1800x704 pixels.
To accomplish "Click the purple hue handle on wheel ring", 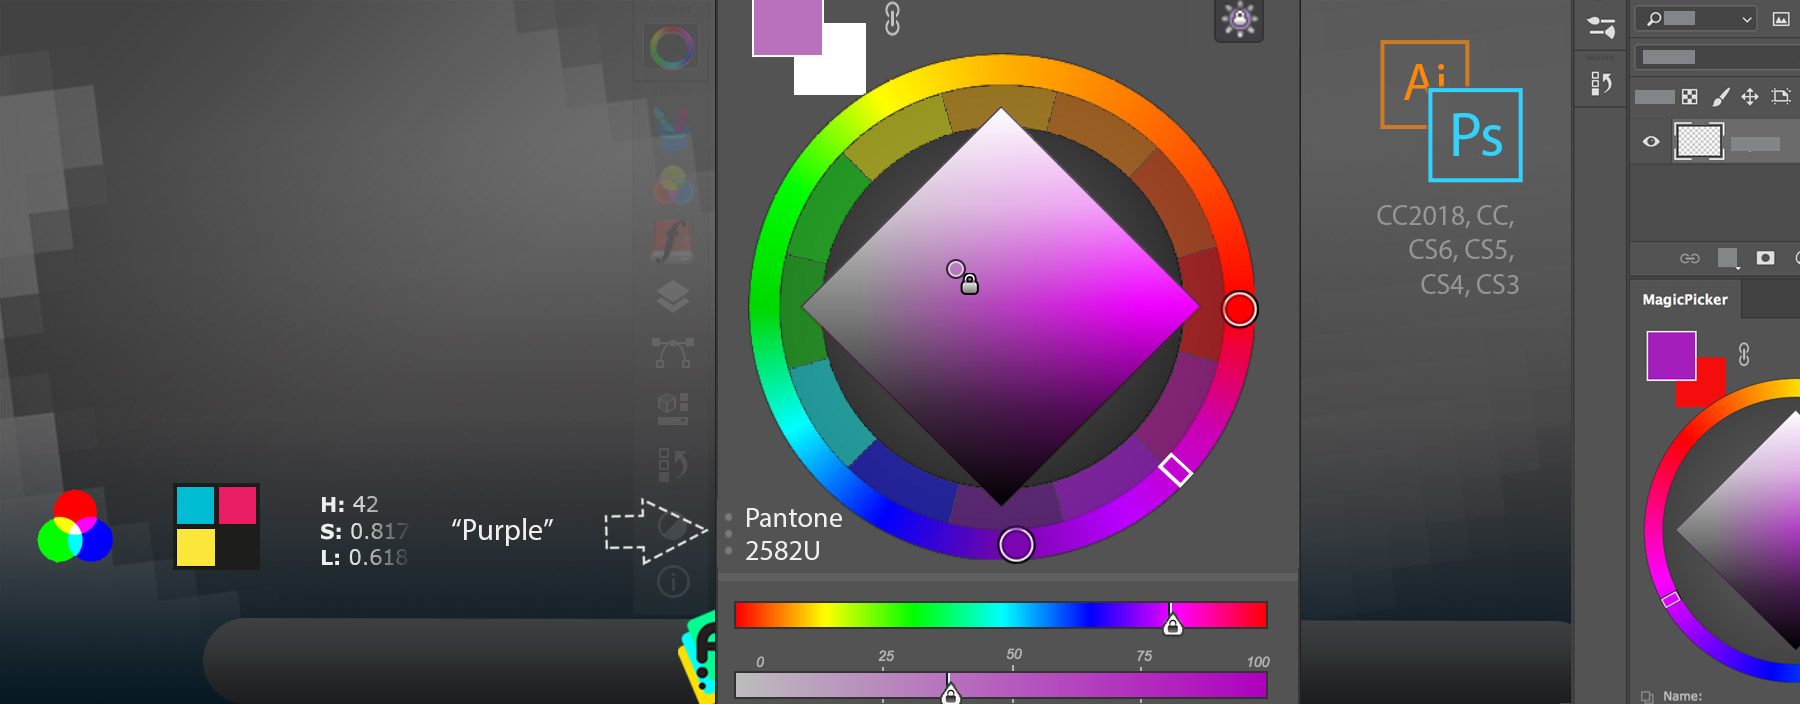I will click(x=1016, y=545).
